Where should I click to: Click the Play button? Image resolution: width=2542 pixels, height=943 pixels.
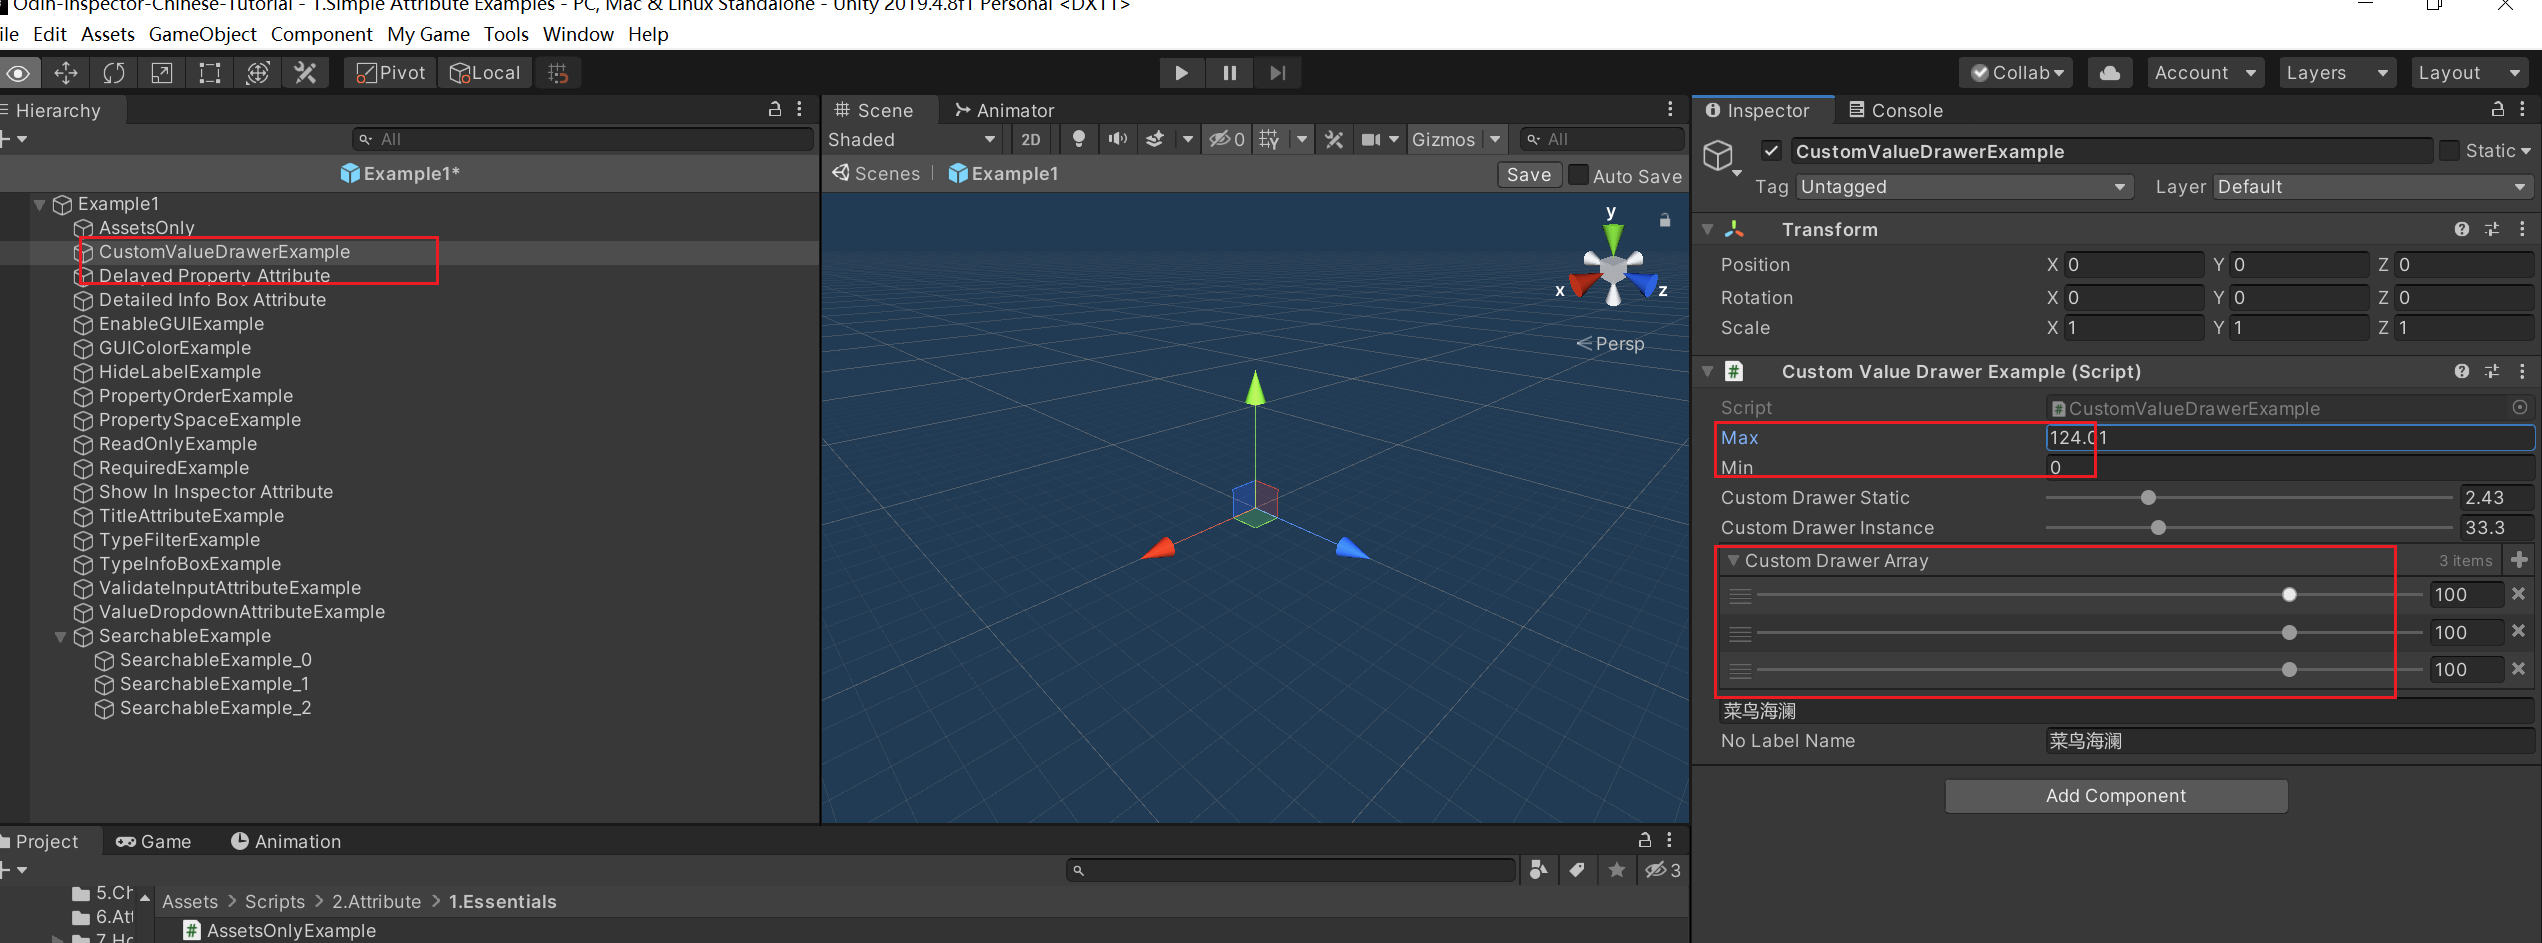tap(1181, 73)
